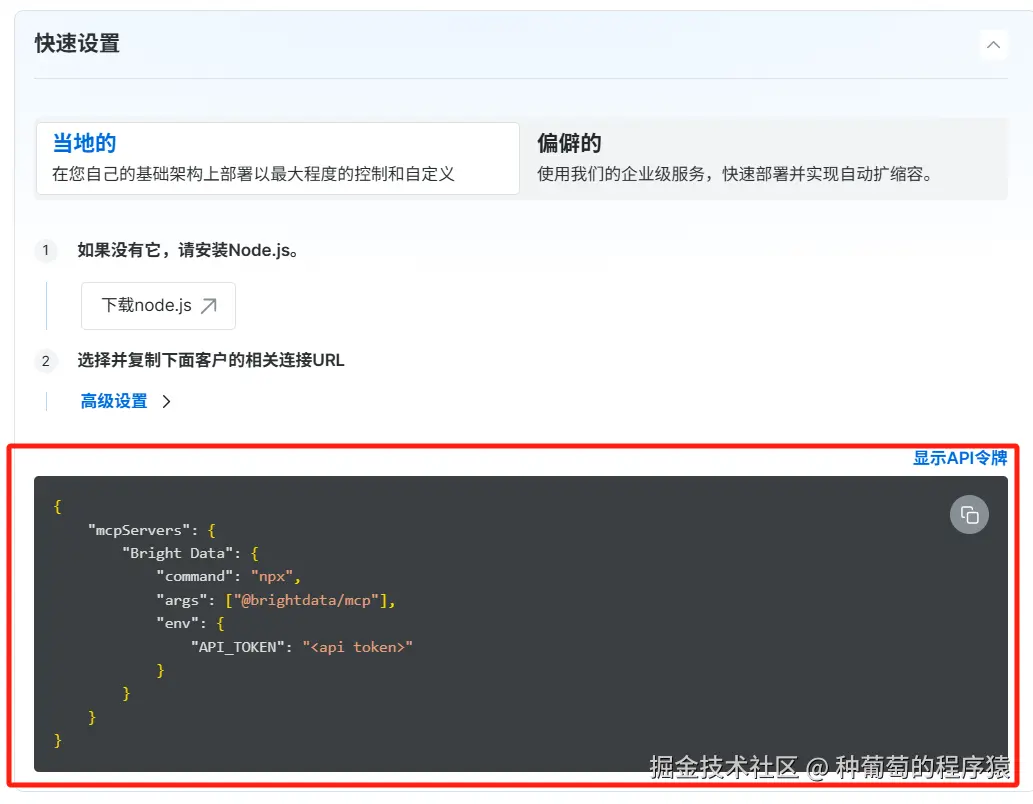
Task: Click description 使用我们的企业级服务，快速部署并实现自动扩缩容
Action: [735, 174]
